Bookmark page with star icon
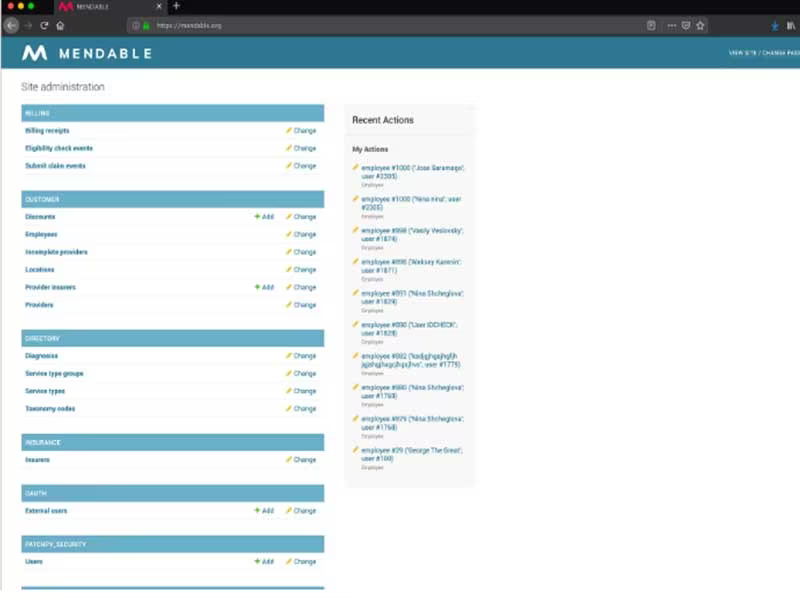Image resolution: width=800 pixels, height=600 pixels. [x=701, y=26]
